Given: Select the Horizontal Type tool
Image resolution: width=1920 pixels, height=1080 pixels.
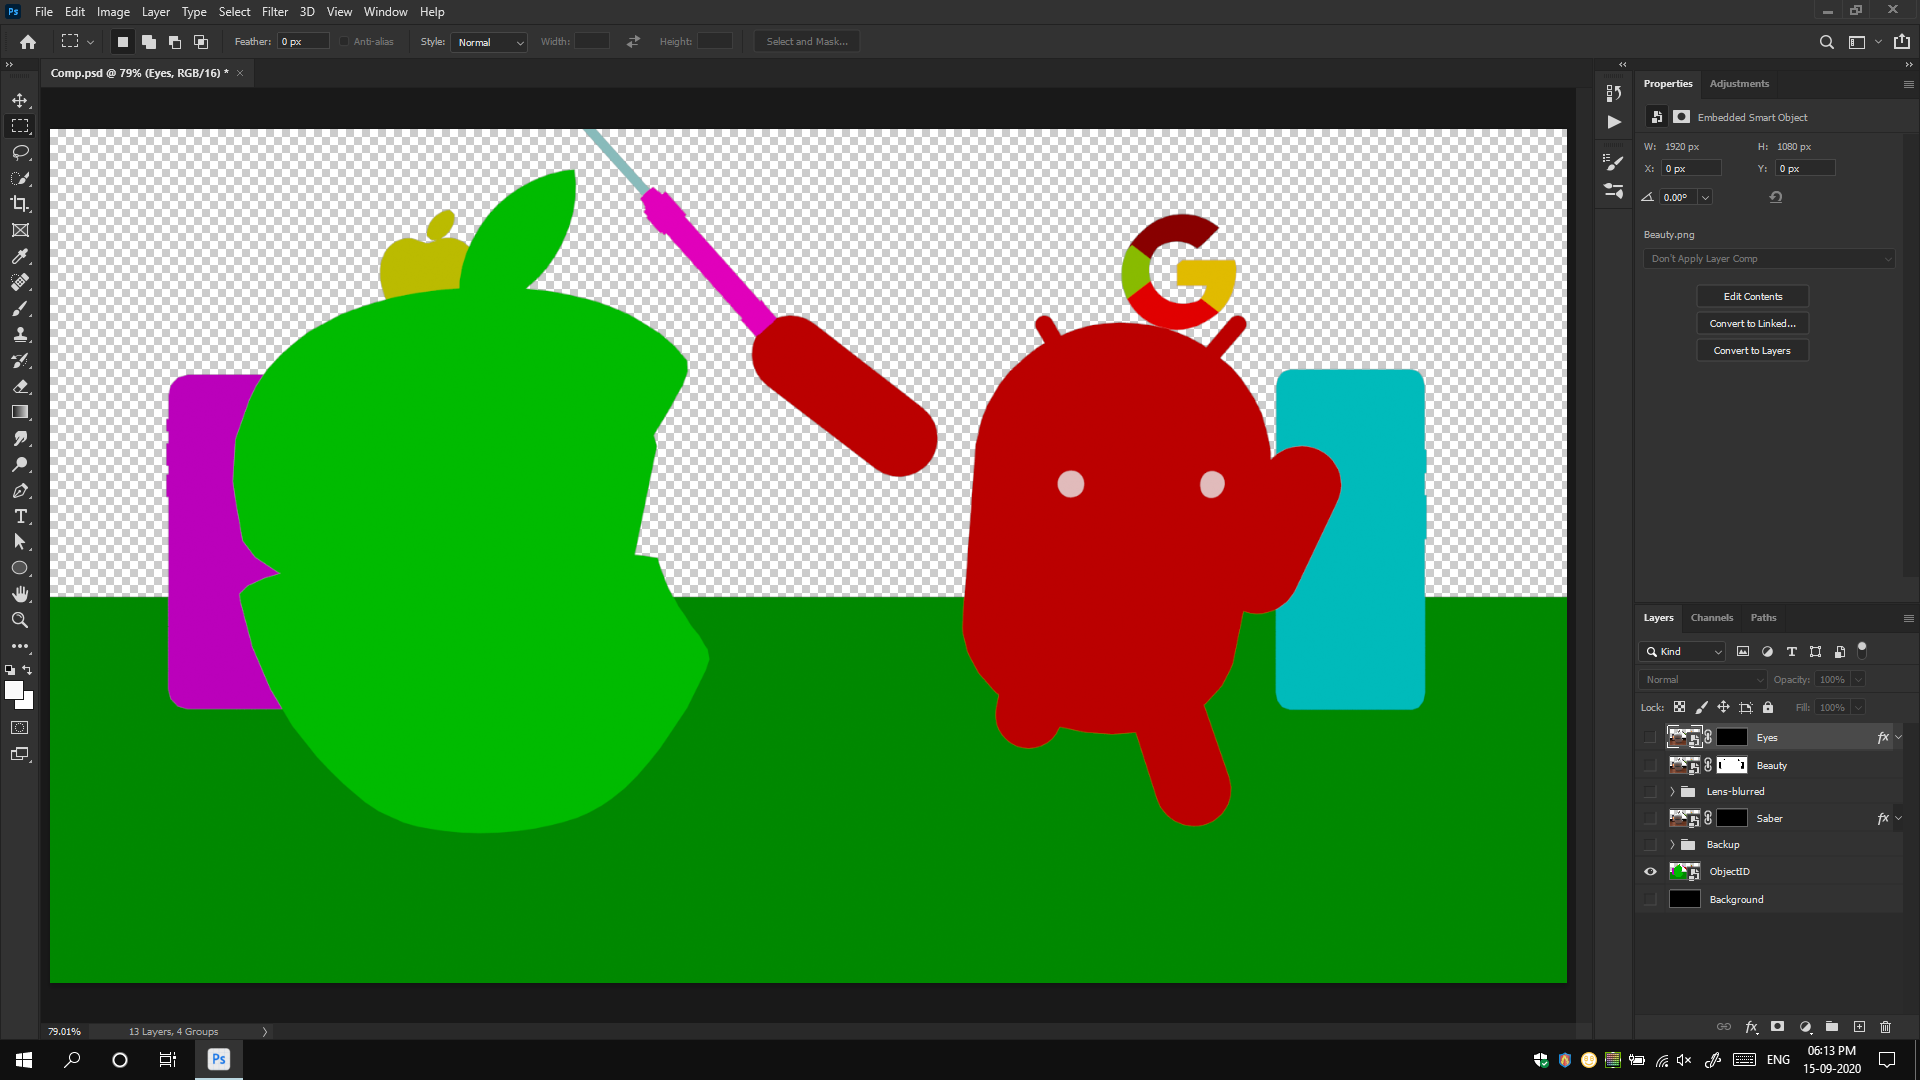Looking at the screenshot, I should point(20,516).
